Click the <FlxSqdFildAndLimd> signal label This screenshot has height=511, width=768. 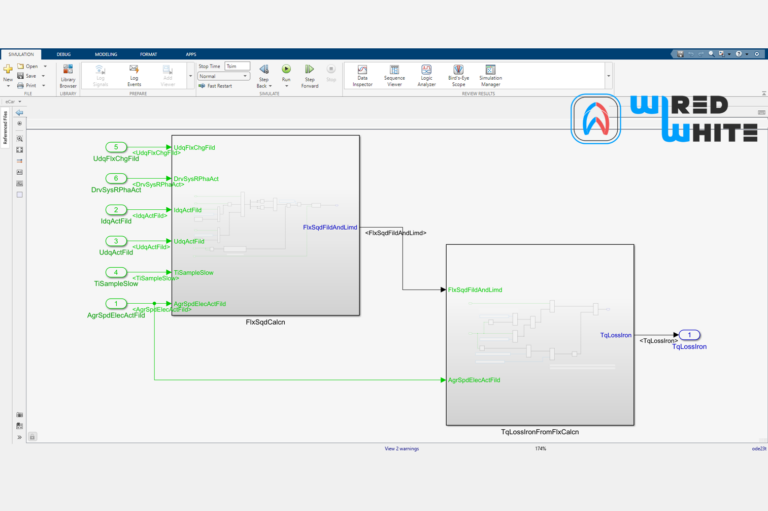coord(396,233)
